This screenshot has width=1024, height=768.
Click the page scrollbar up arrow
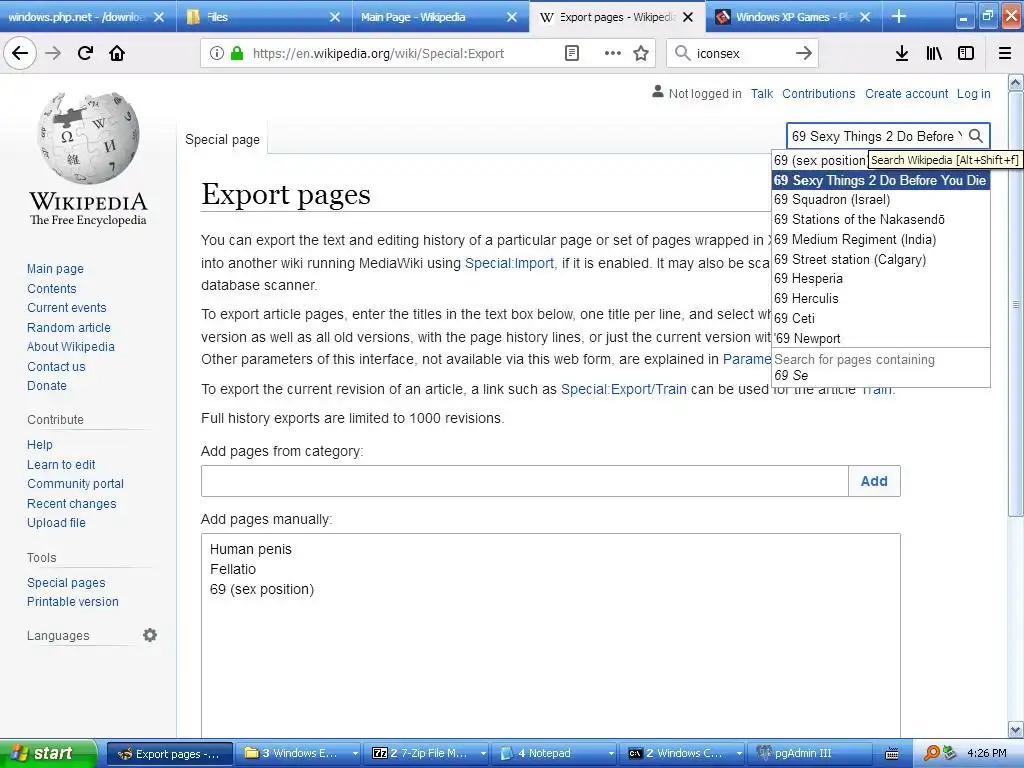click(1016, 82)
